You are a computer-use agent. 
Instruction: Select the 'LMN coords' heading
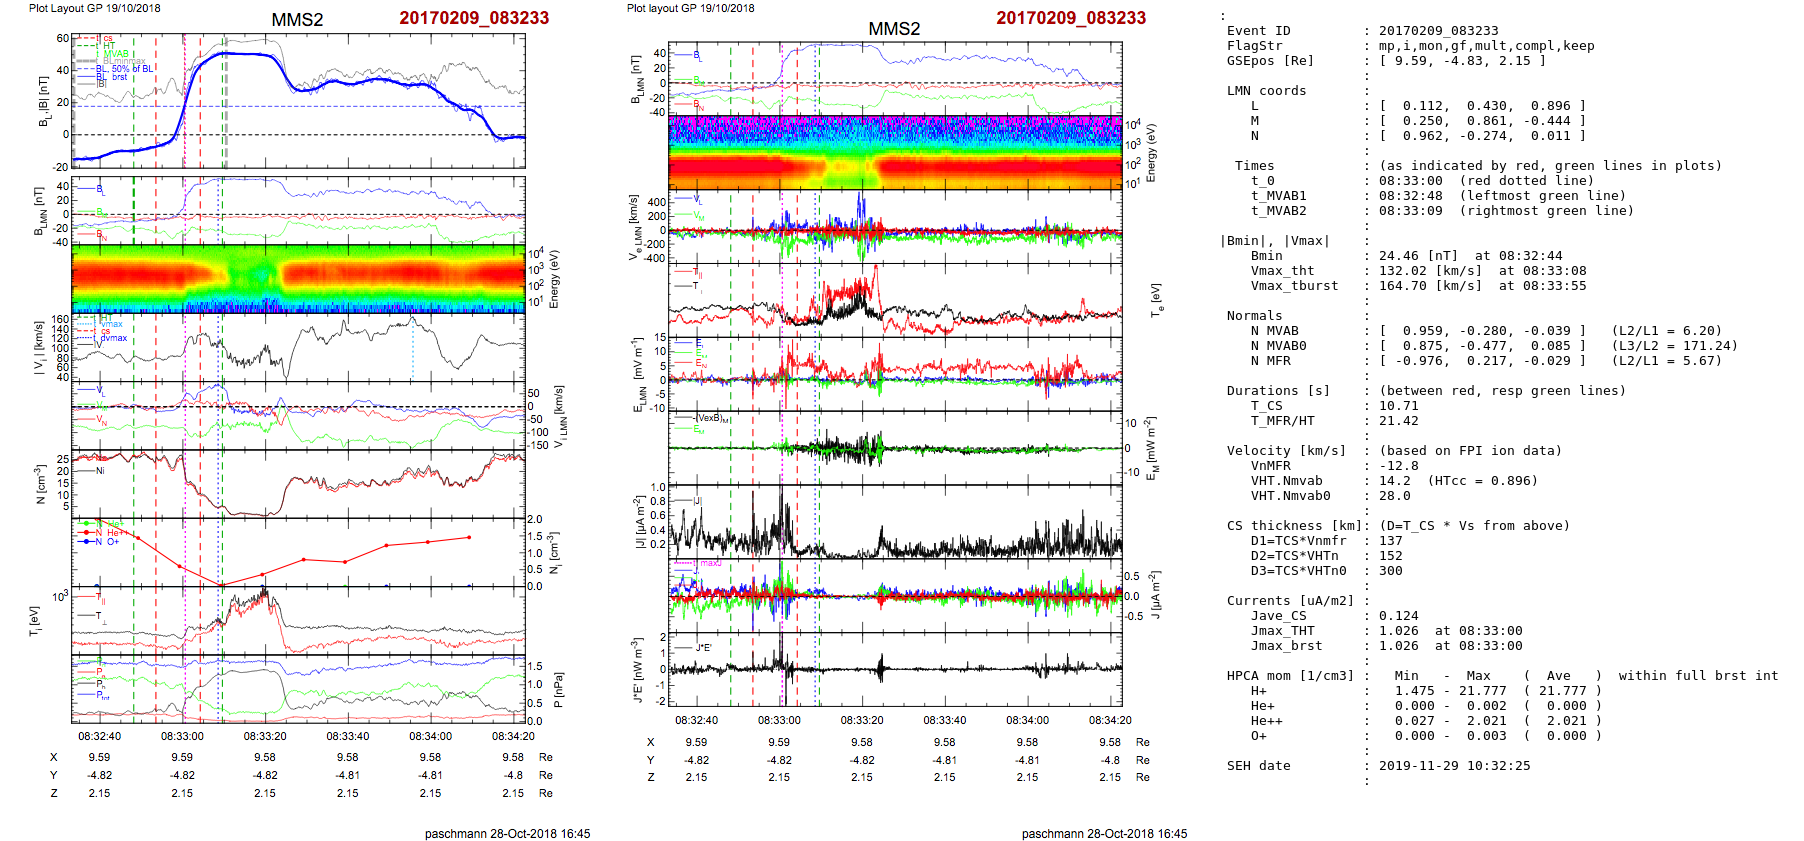1266,91
